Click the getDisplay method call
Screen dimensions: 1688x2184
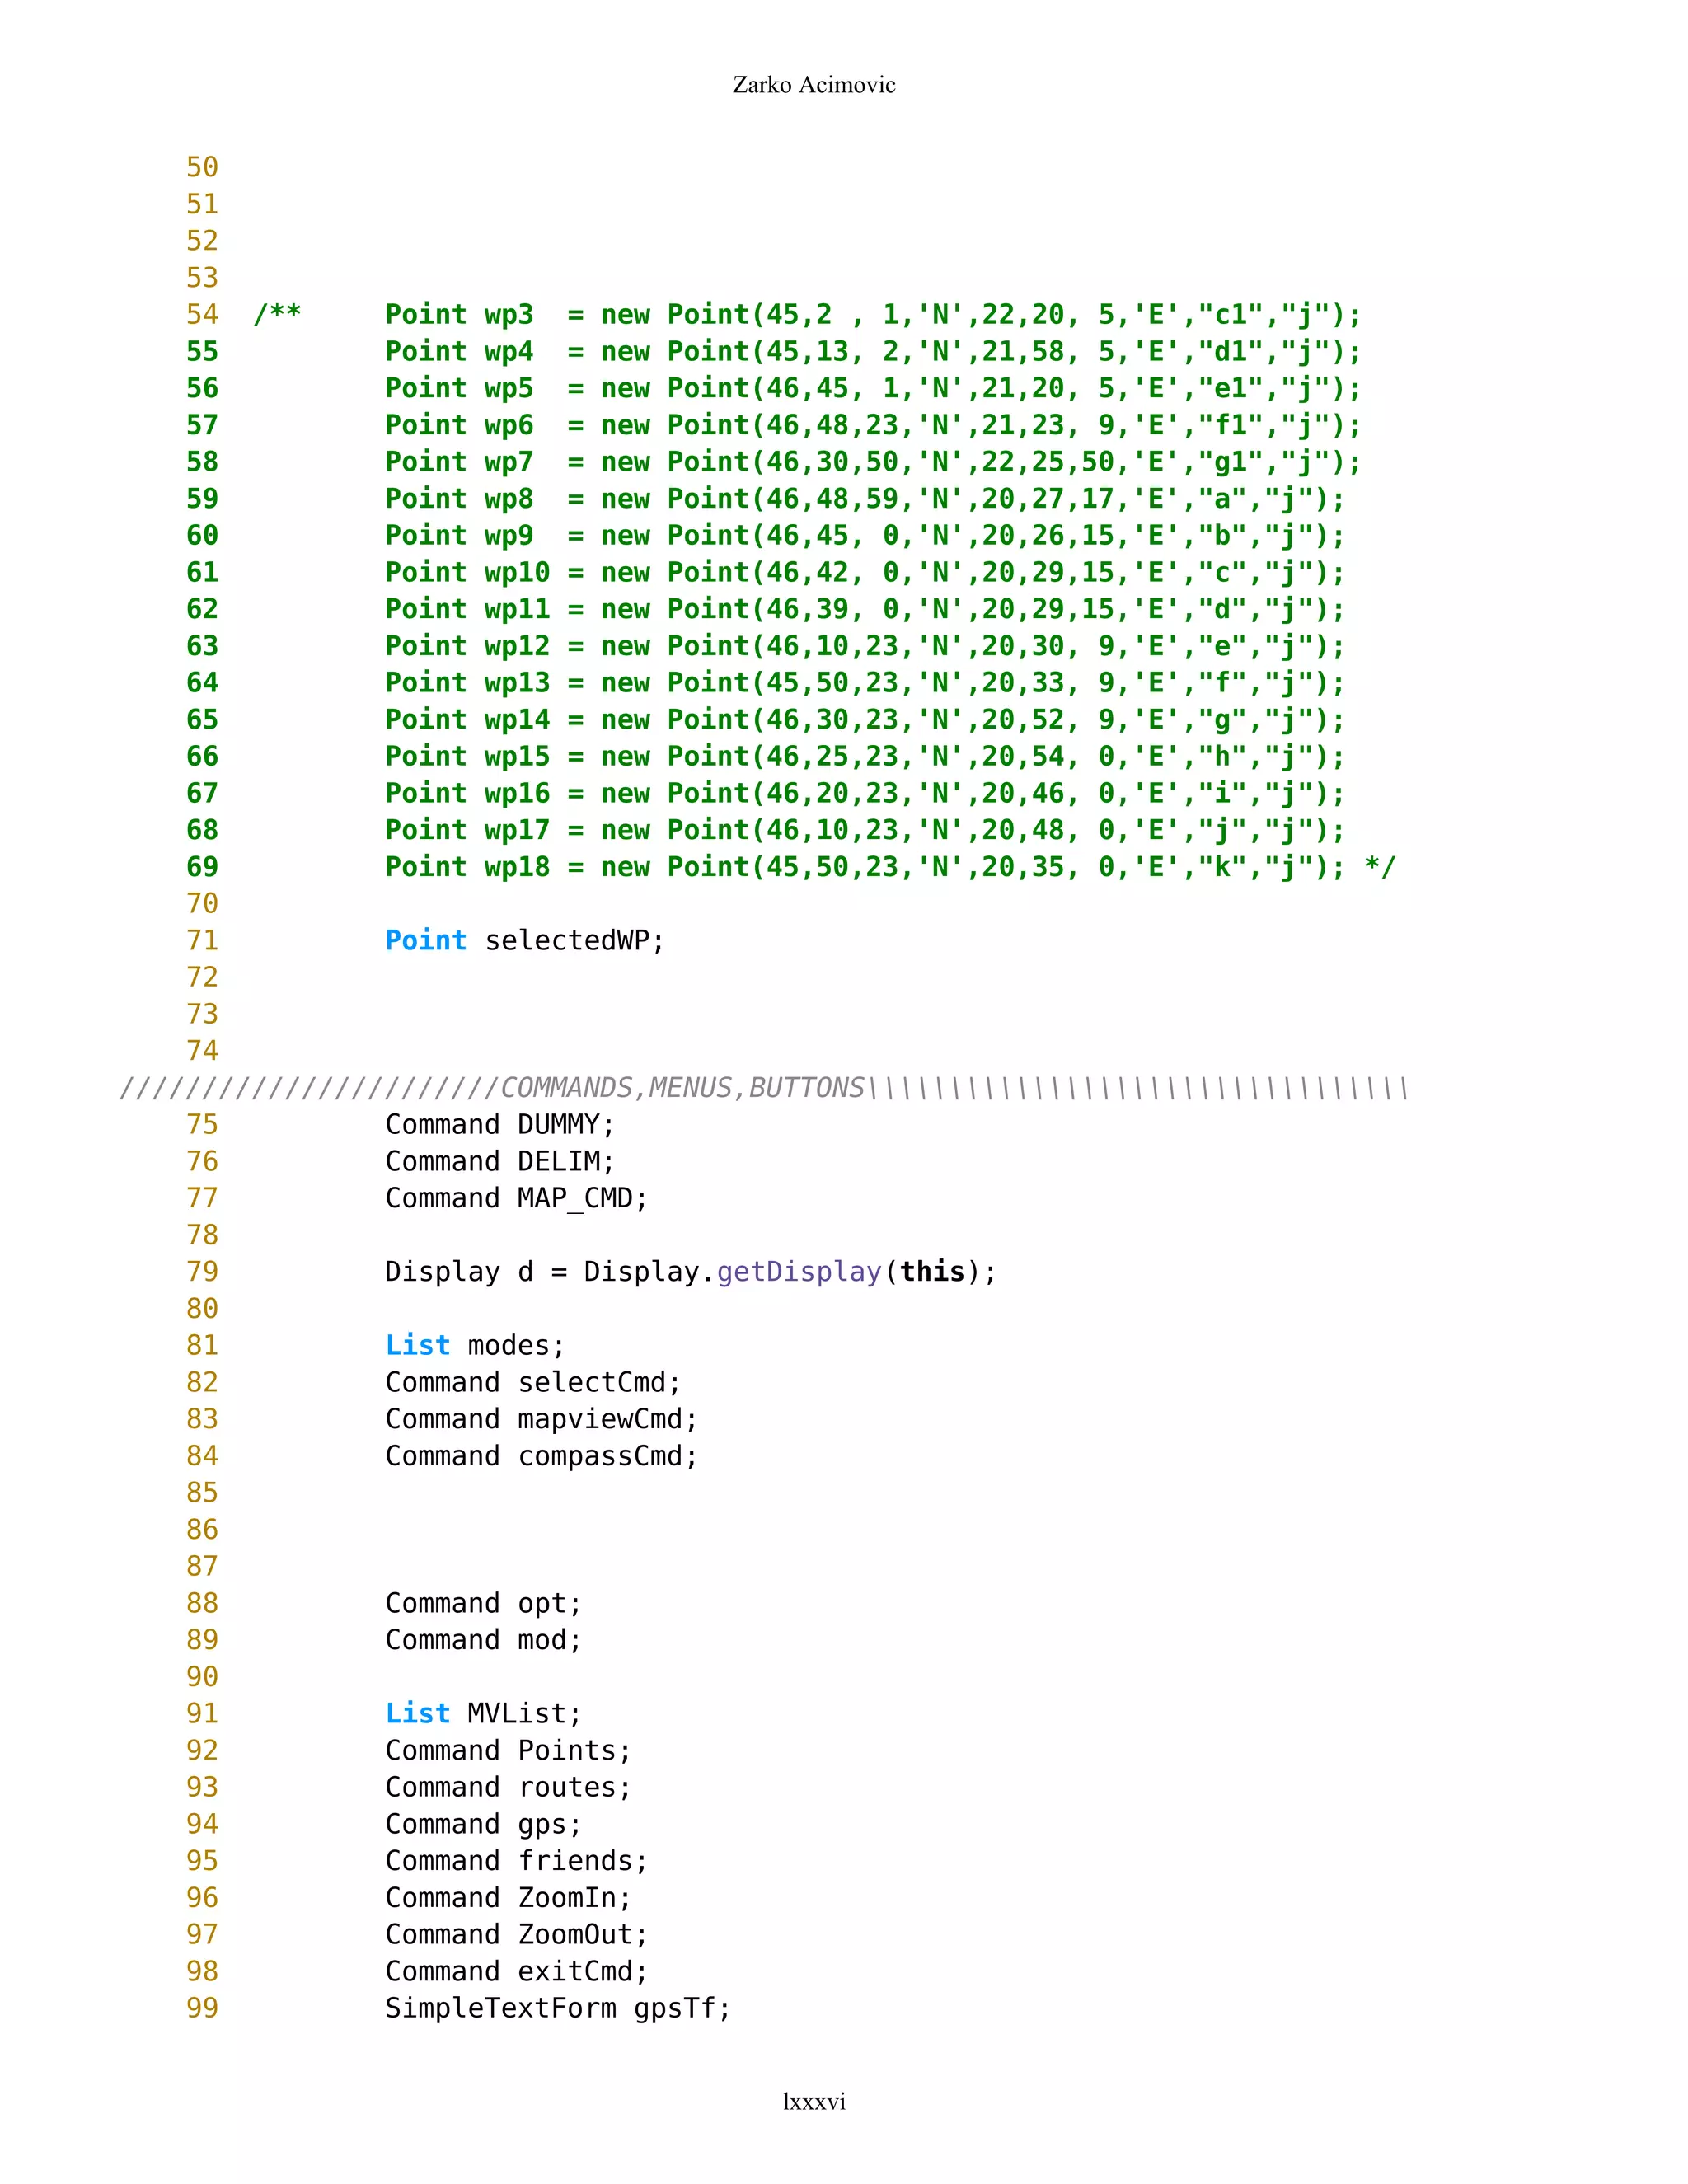click(799, 1272)
